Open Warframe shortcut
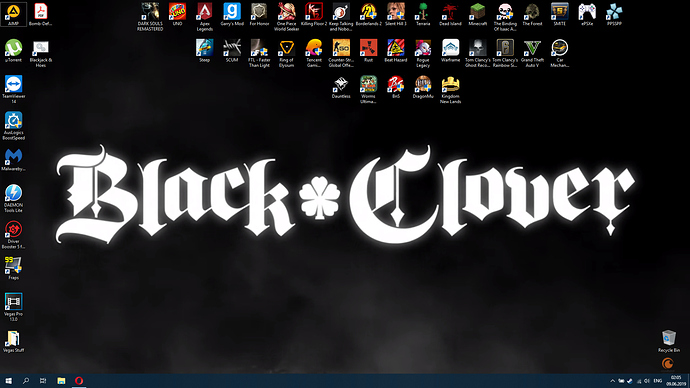The height and width of the screenshot is (388, 690). point(450,50)
